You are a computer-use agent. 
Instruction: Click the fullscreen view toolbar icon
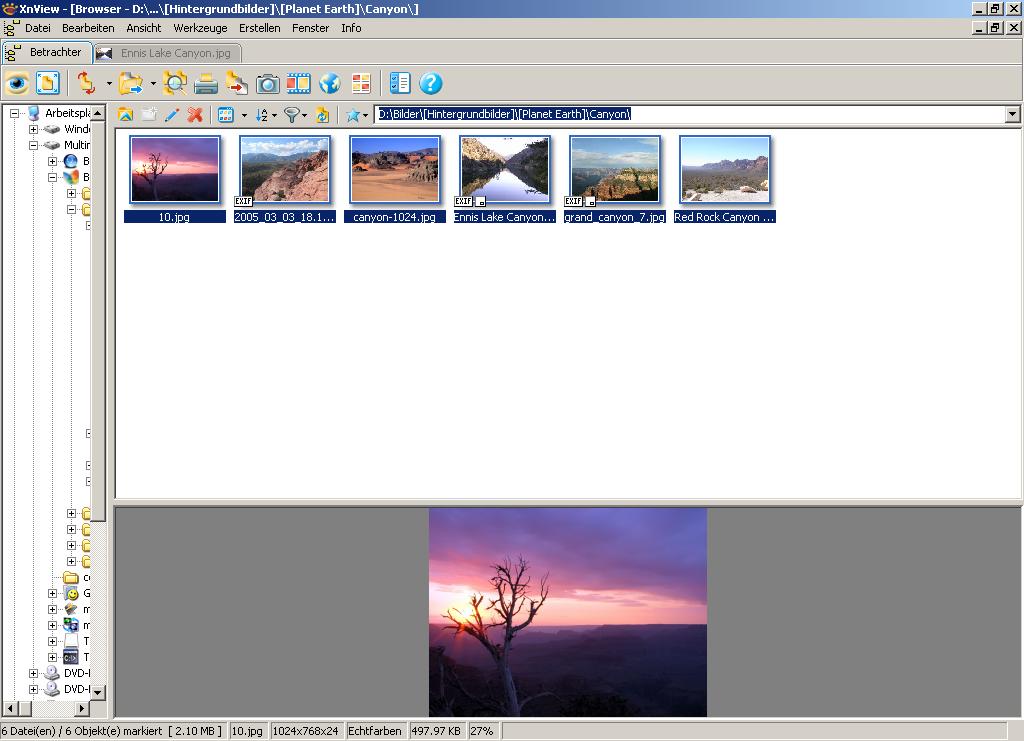click(47, 83)
